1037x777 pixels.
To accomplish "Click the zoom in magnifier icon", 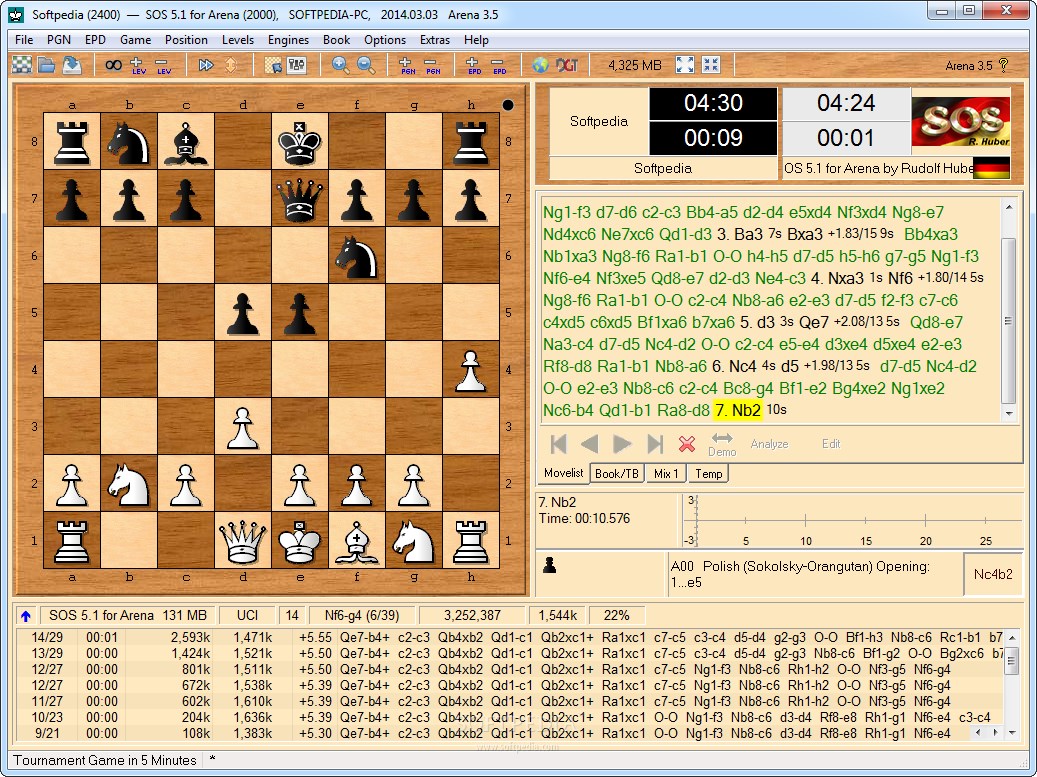I will 341,65.
